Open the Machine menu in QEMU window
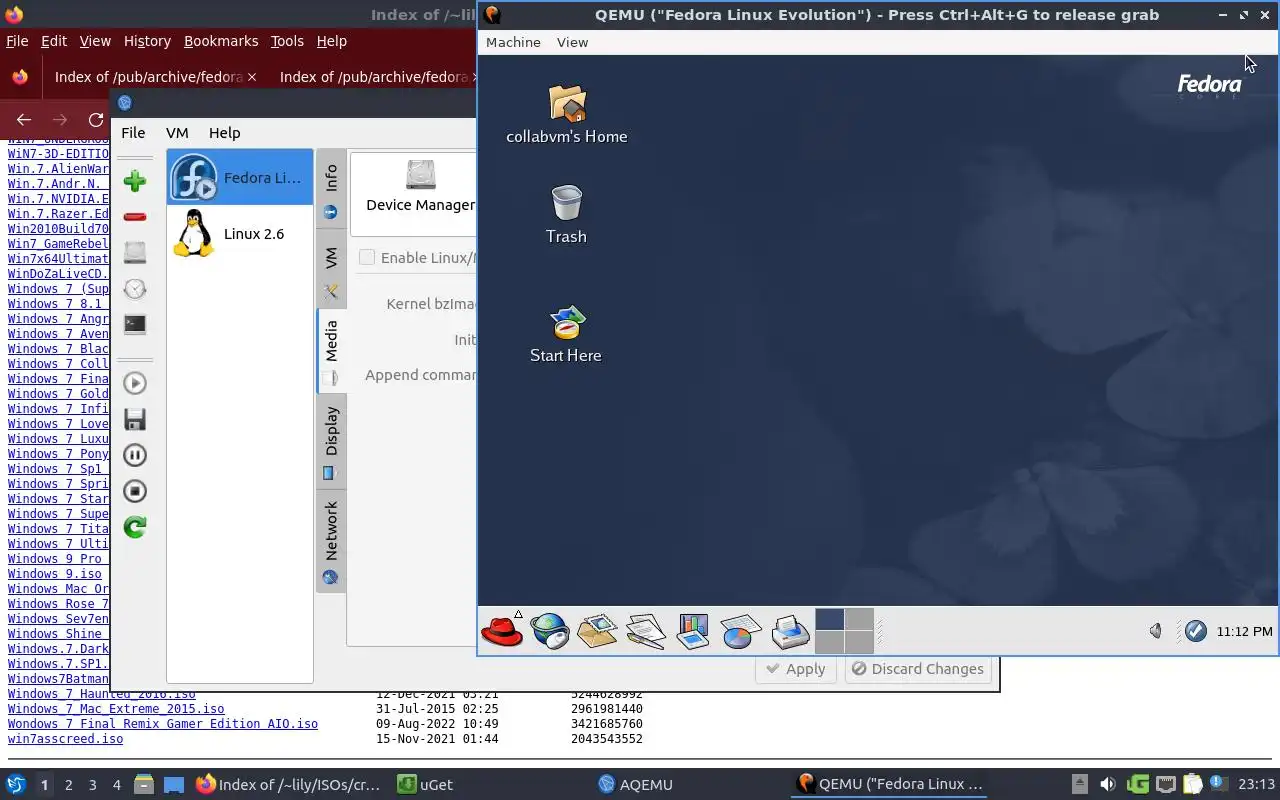Image resolution: width=1280 pixels, height=800 pixels. coord(513,42)
